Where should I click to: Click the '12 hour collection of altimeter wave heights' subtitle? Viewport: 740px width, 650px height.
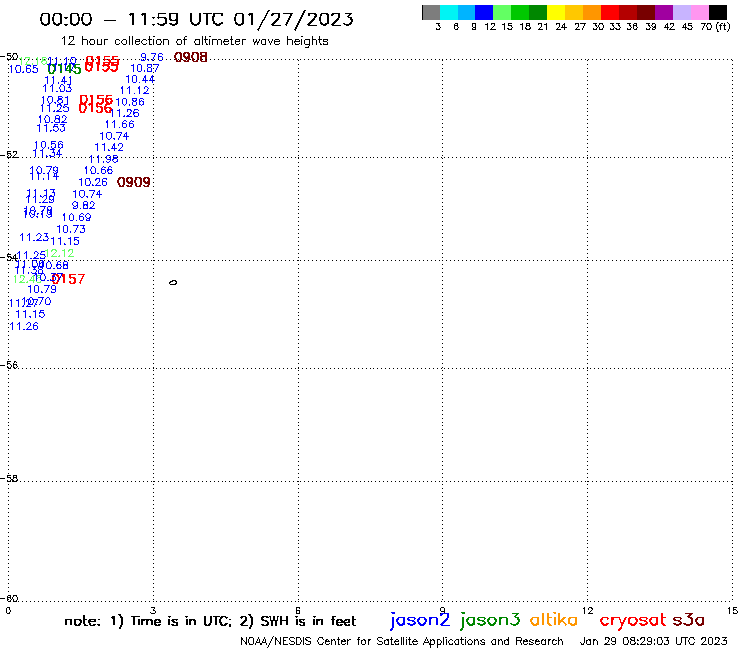pos(194,41)
